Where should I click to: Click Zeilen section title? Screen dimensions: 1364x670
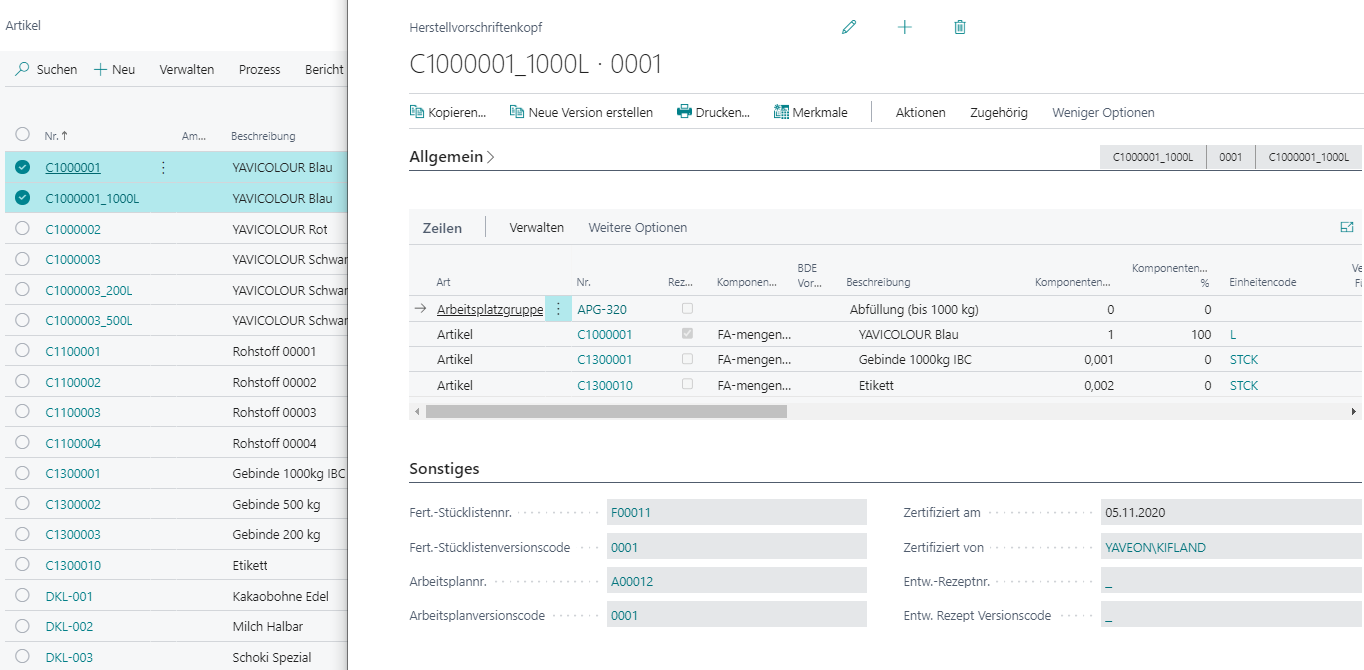pyautogui.click(x=442, y=228)
